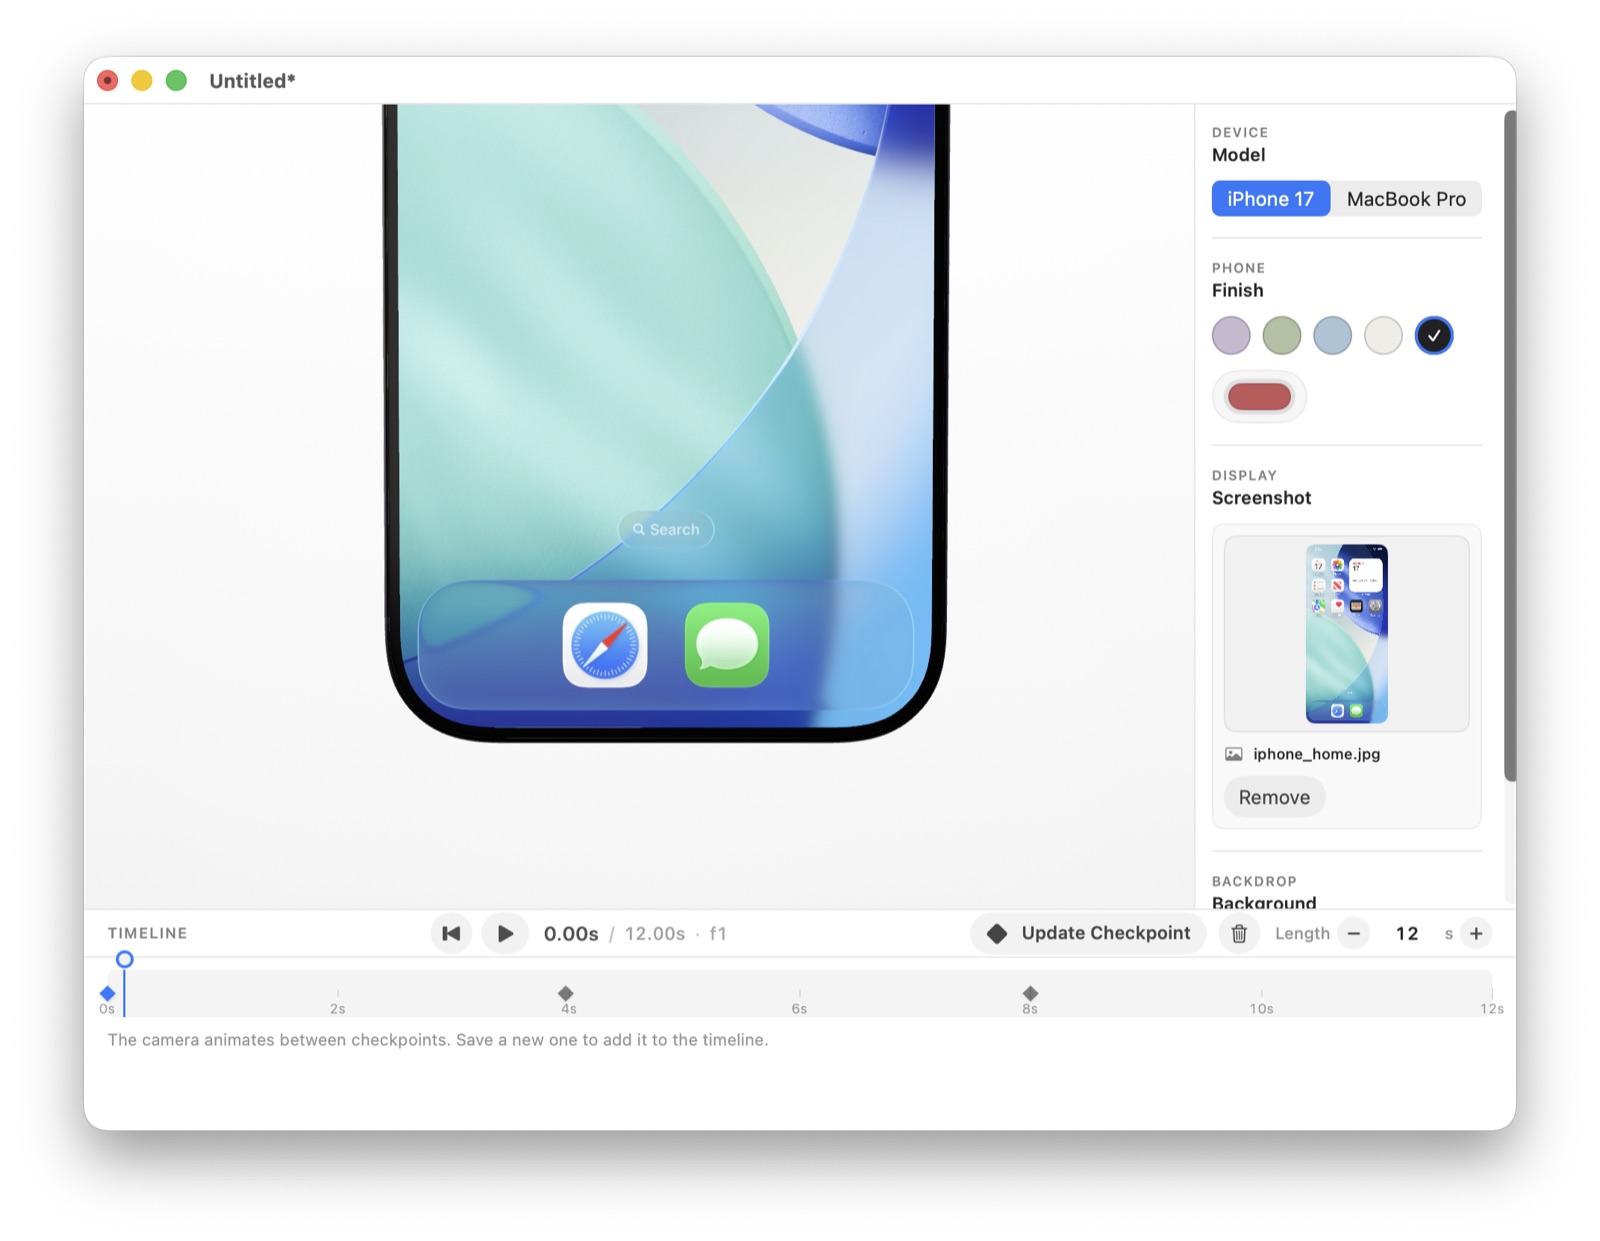Click the 6s tick on the timeline
The height and width of the screenshot is (1241, 1600).
[x=799, y=1003]
